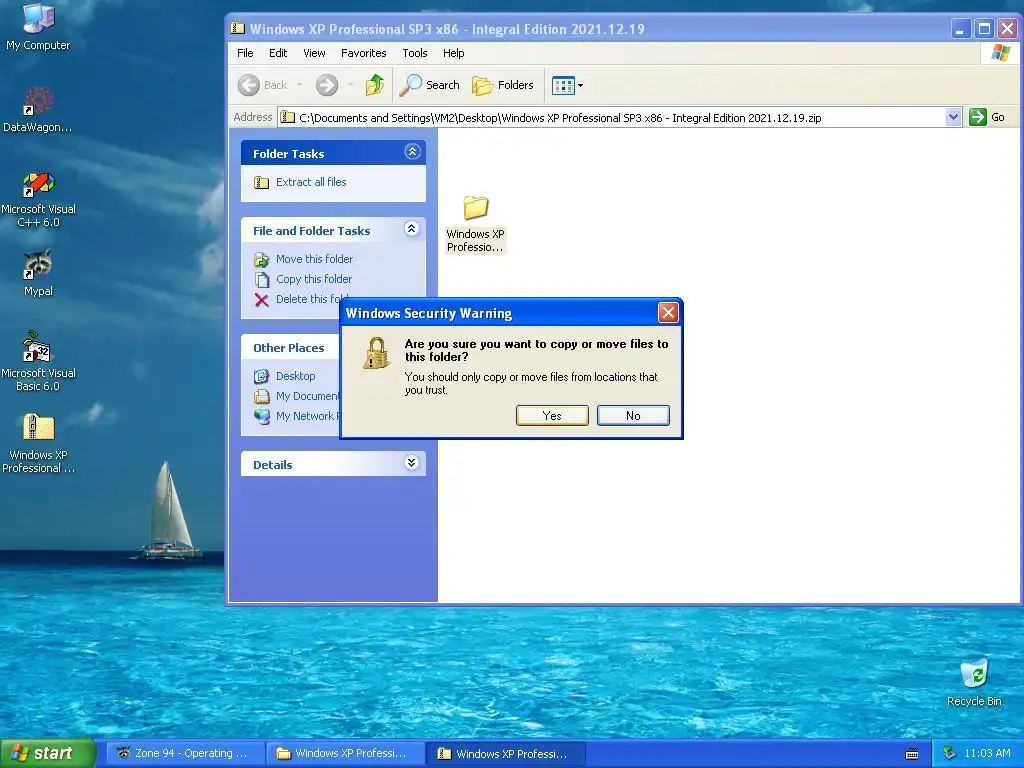The height and width of the screenshot is (768, 1024).
Task: Expand the Details panel
Action: pos(412,463)
